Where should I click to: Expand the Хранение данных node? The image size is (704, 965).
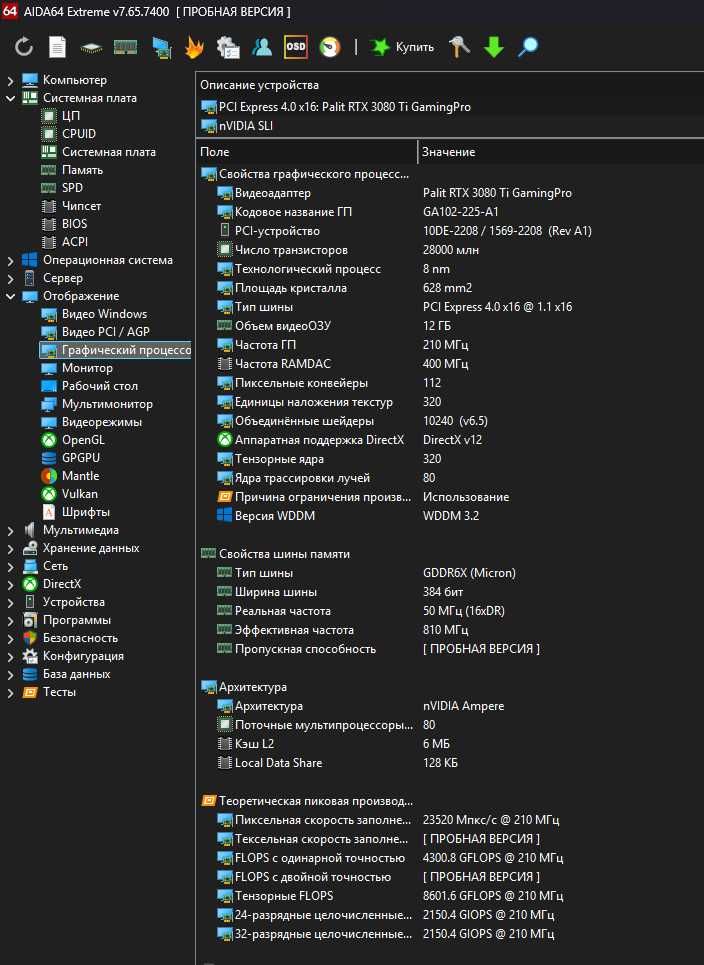pyautogui.click(x=10, y=548)
